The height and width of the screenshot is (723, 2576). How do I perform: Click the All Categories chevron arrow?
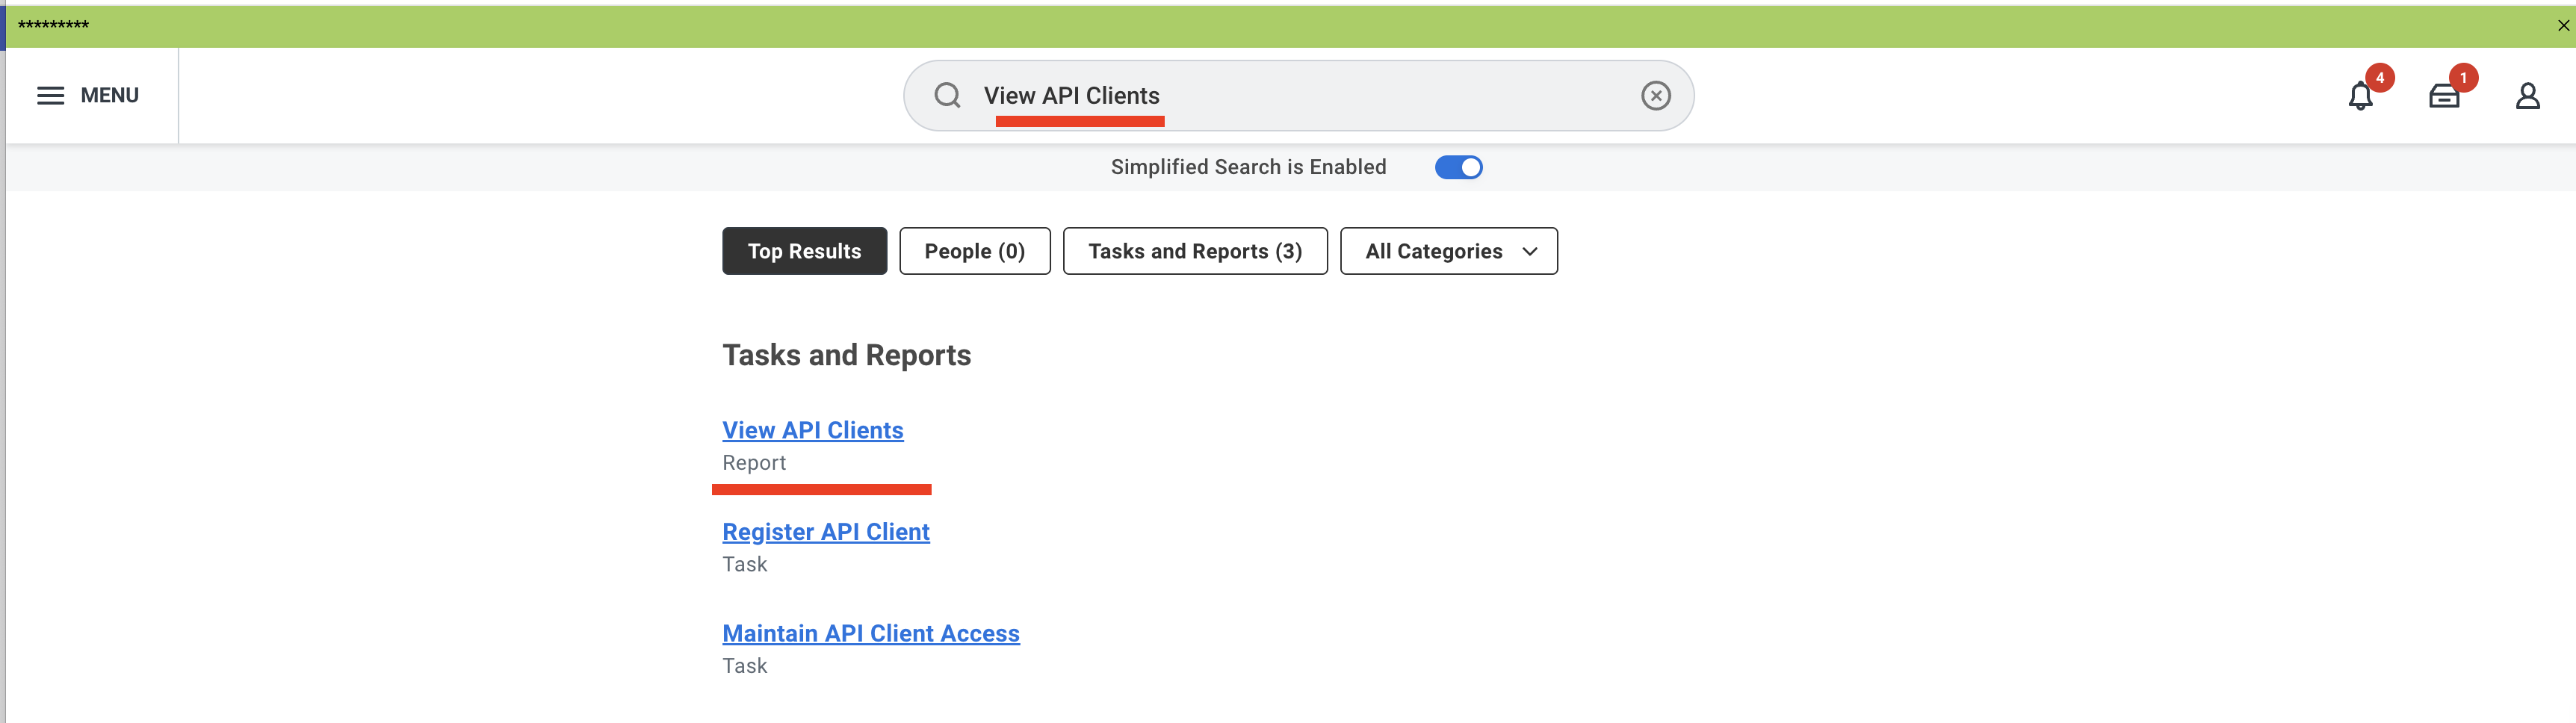(x=1529, y=252)
